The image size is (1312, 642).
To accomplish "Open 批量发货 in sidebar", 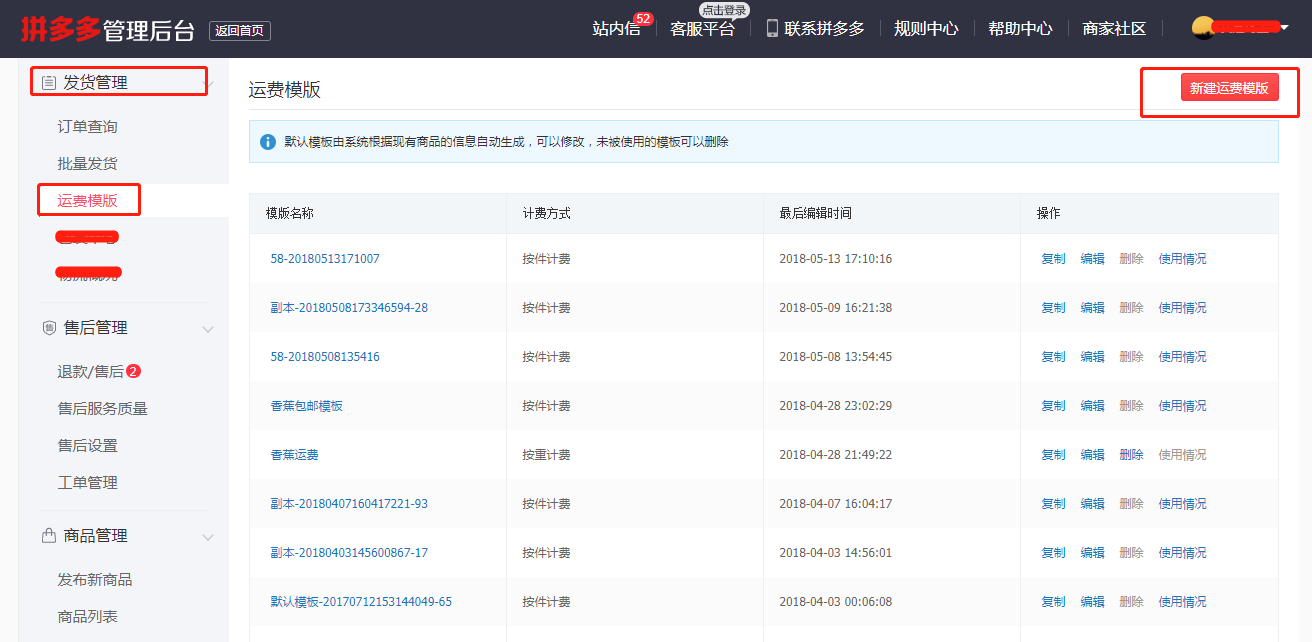I will (x=88, y=164).
